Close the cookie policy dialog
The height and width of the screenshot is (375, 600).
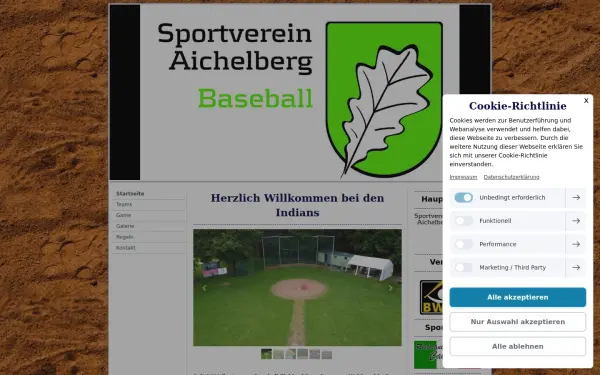(586, 101)
